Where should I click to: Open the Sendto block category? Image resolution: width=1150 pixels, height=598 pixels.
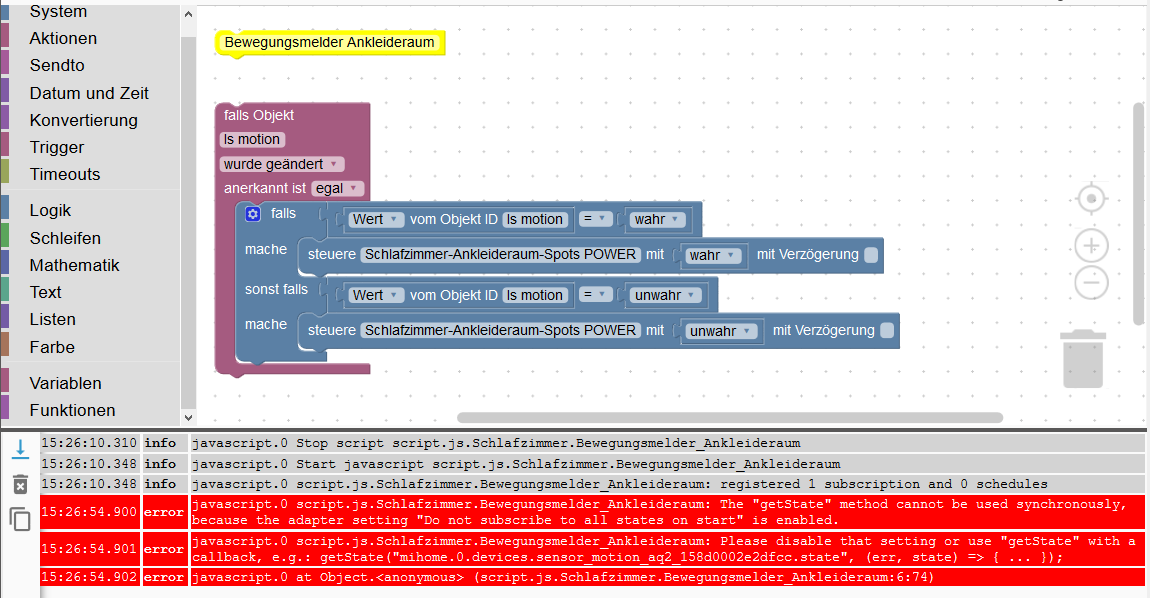(57, 65)
